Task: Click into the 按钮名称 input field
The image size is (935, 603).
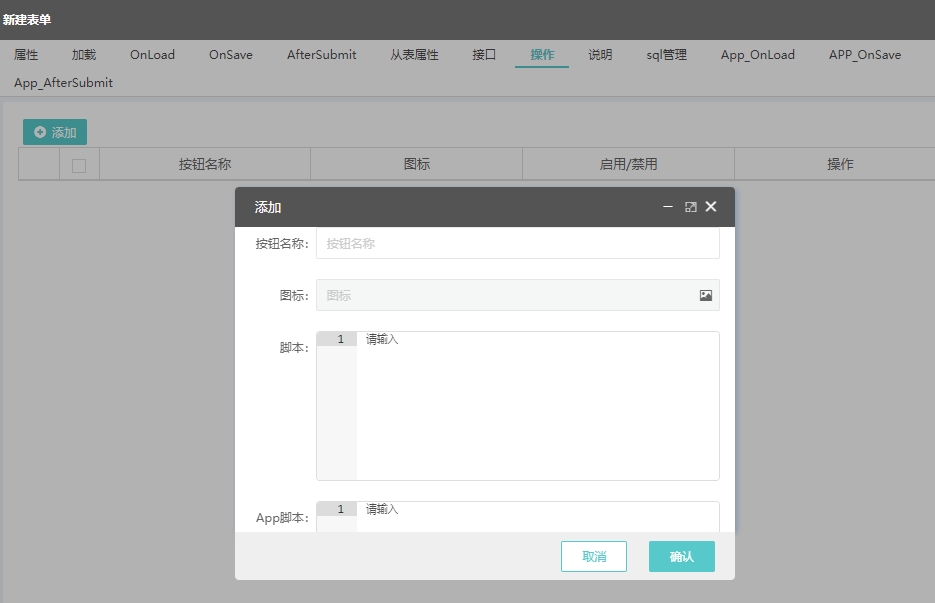Action: (x=518, y=243)
